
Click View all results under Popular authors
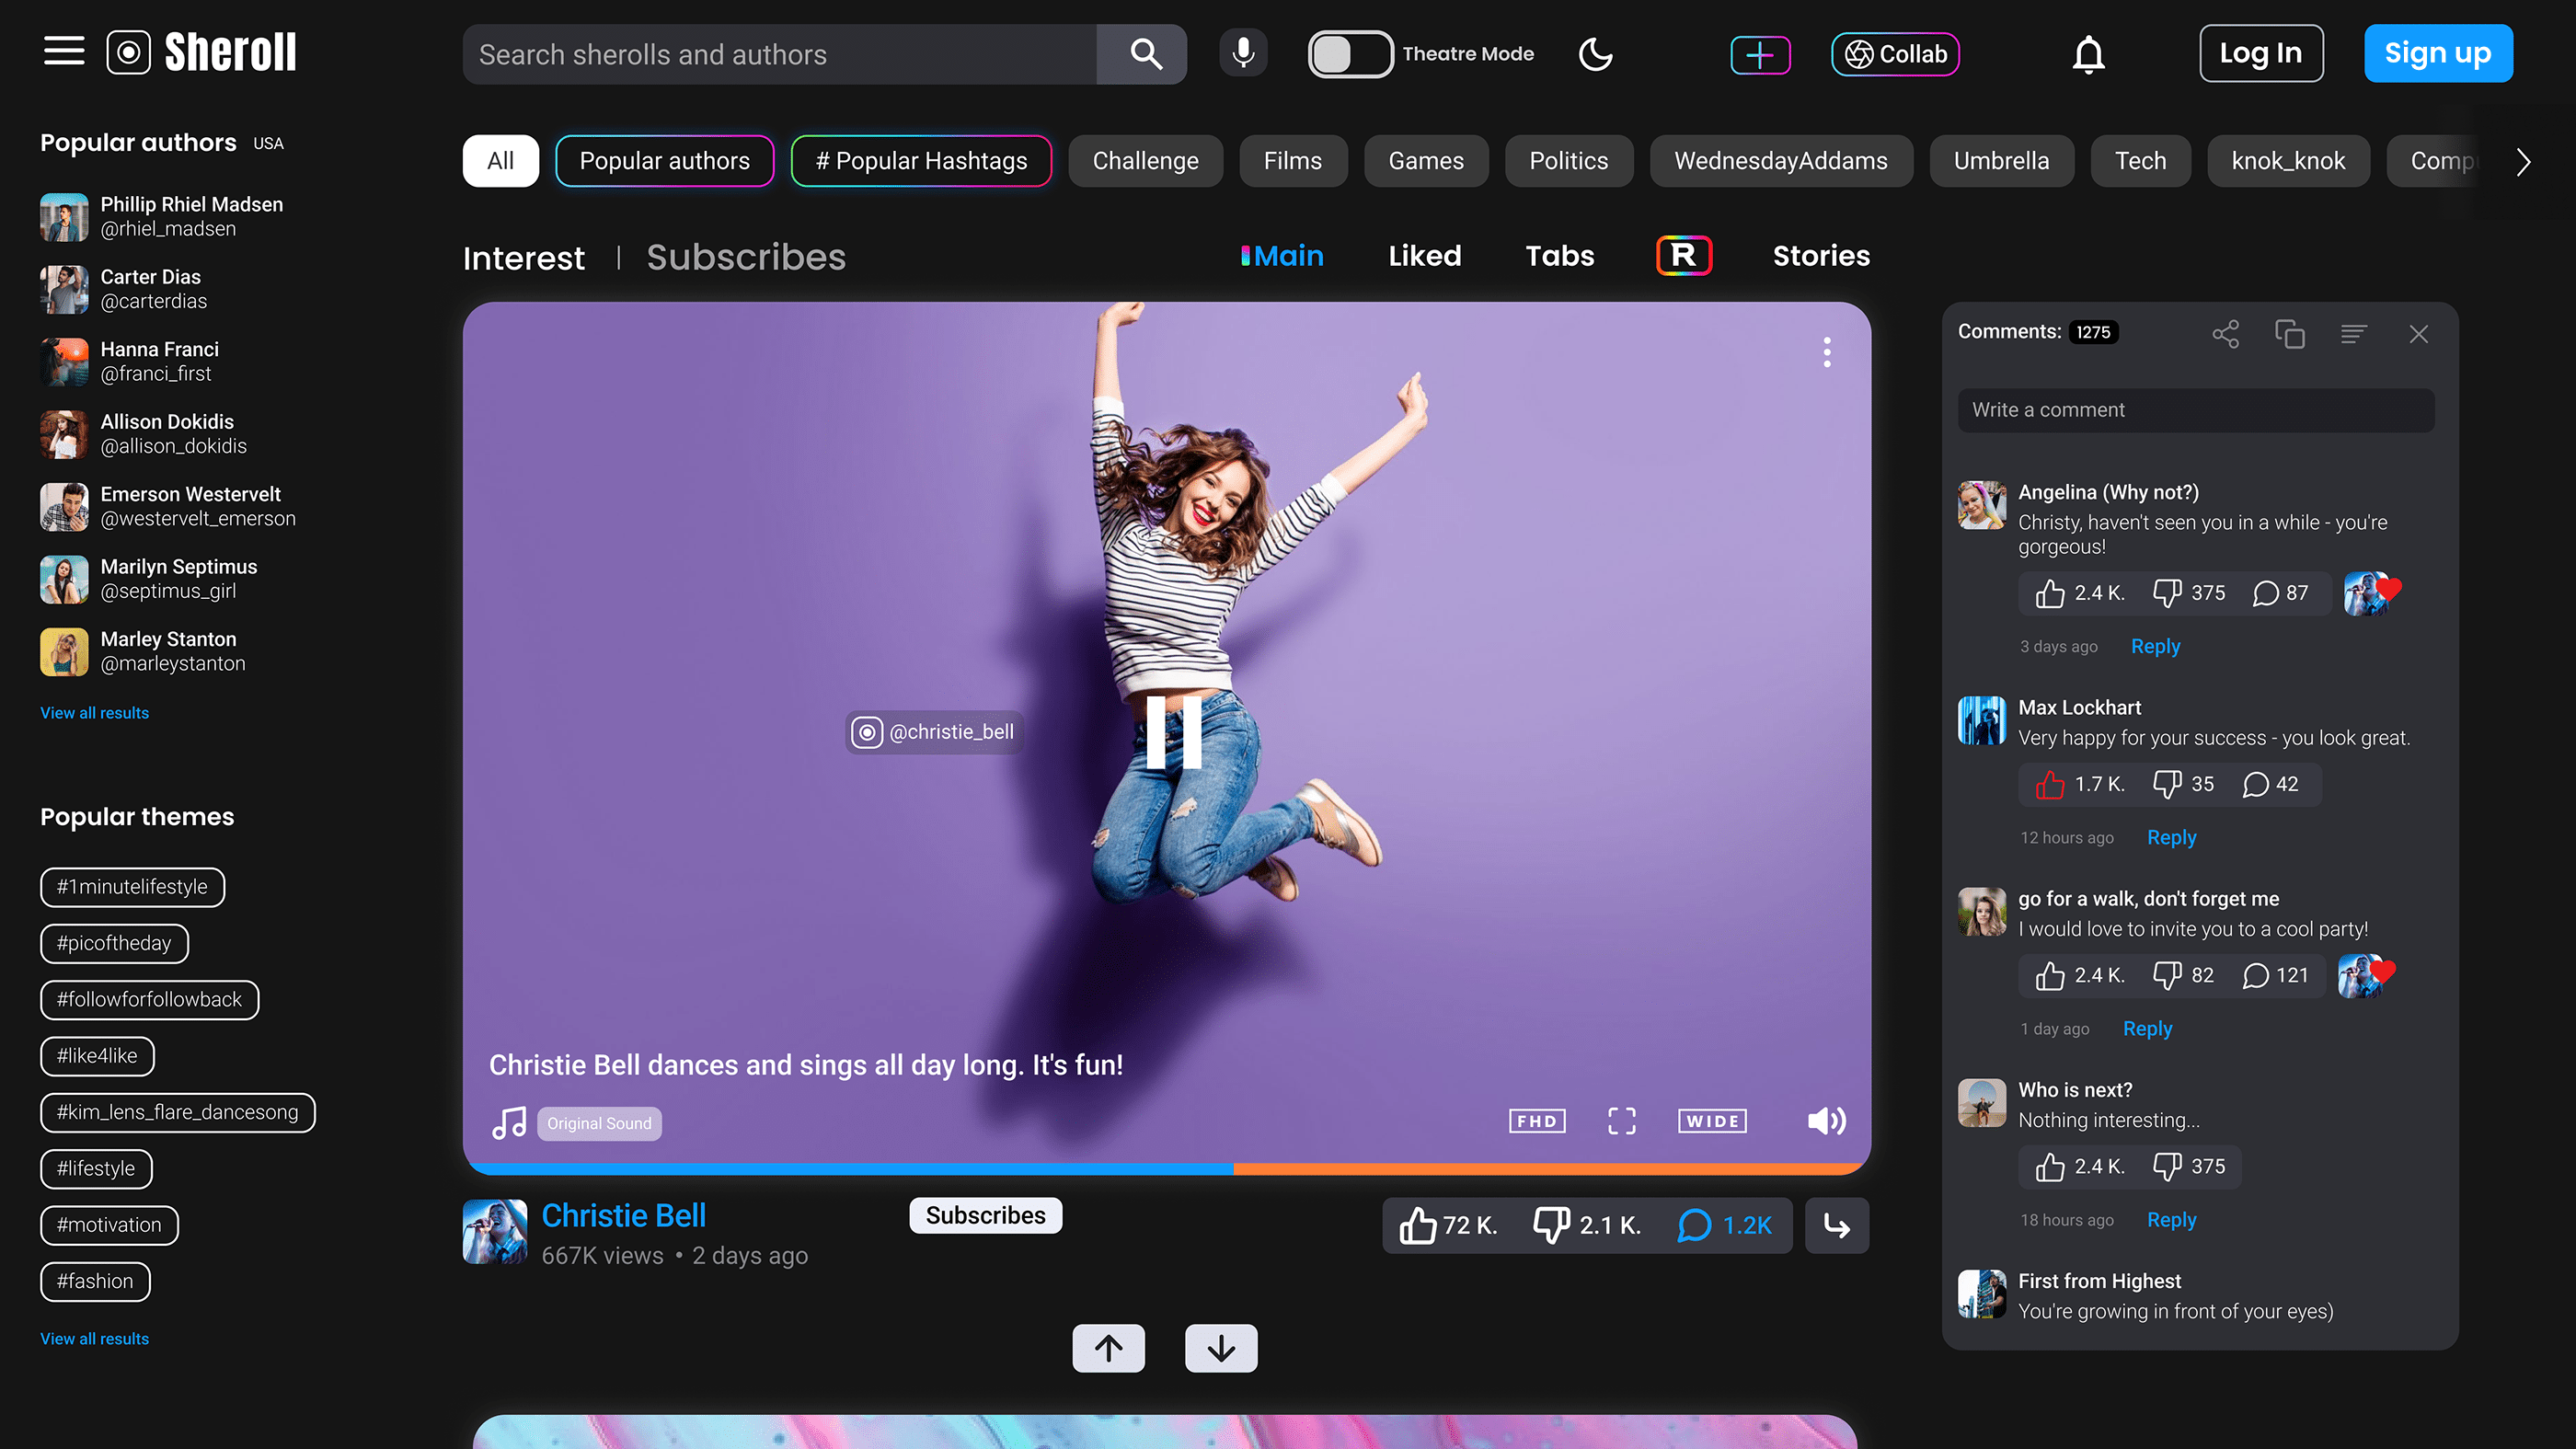(94, 713)
